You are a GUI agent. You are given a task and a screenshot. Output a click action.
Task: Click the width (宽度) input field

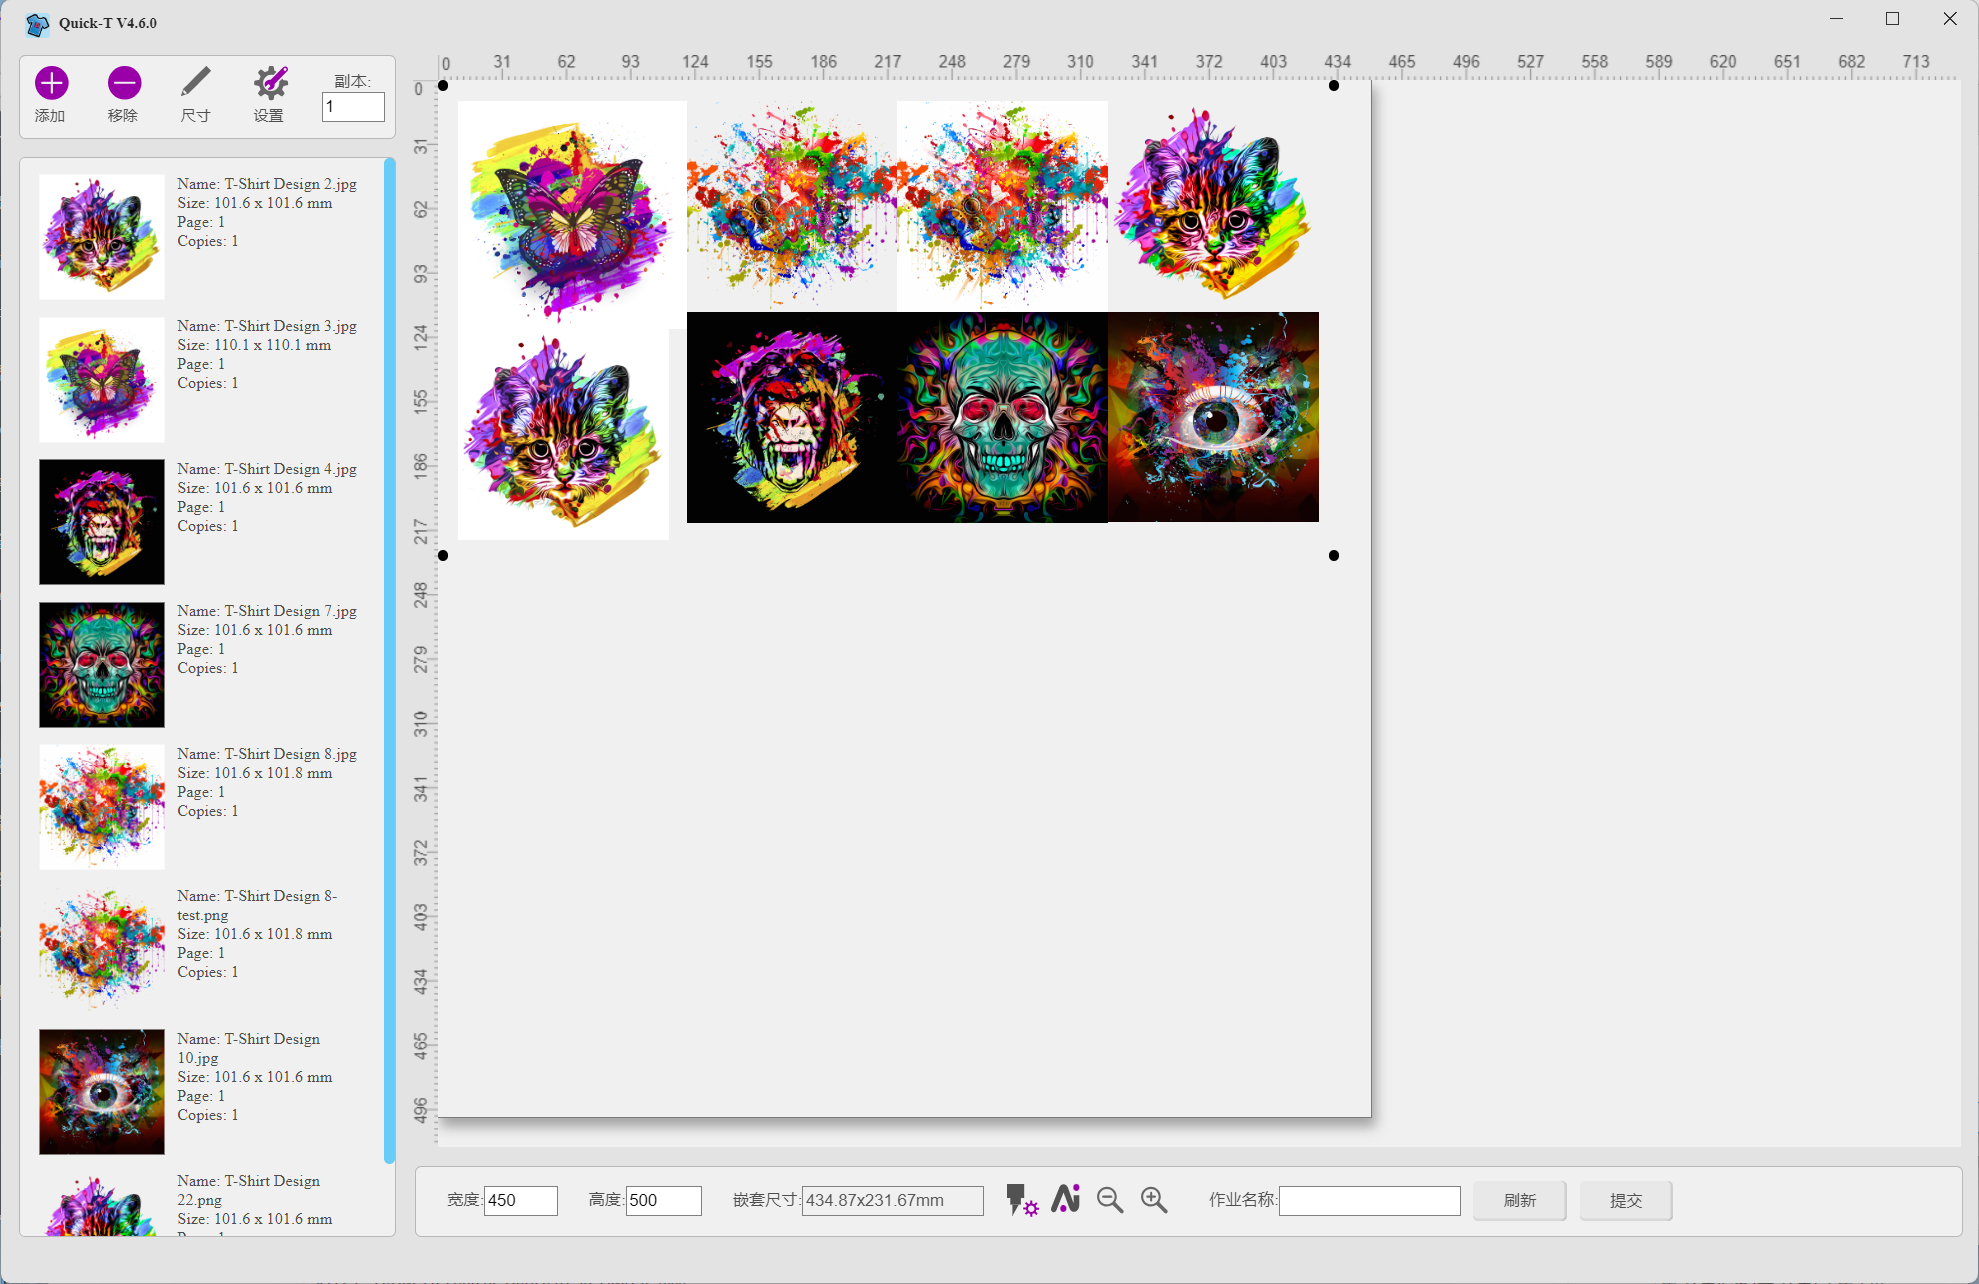[x=520, y=1200]
